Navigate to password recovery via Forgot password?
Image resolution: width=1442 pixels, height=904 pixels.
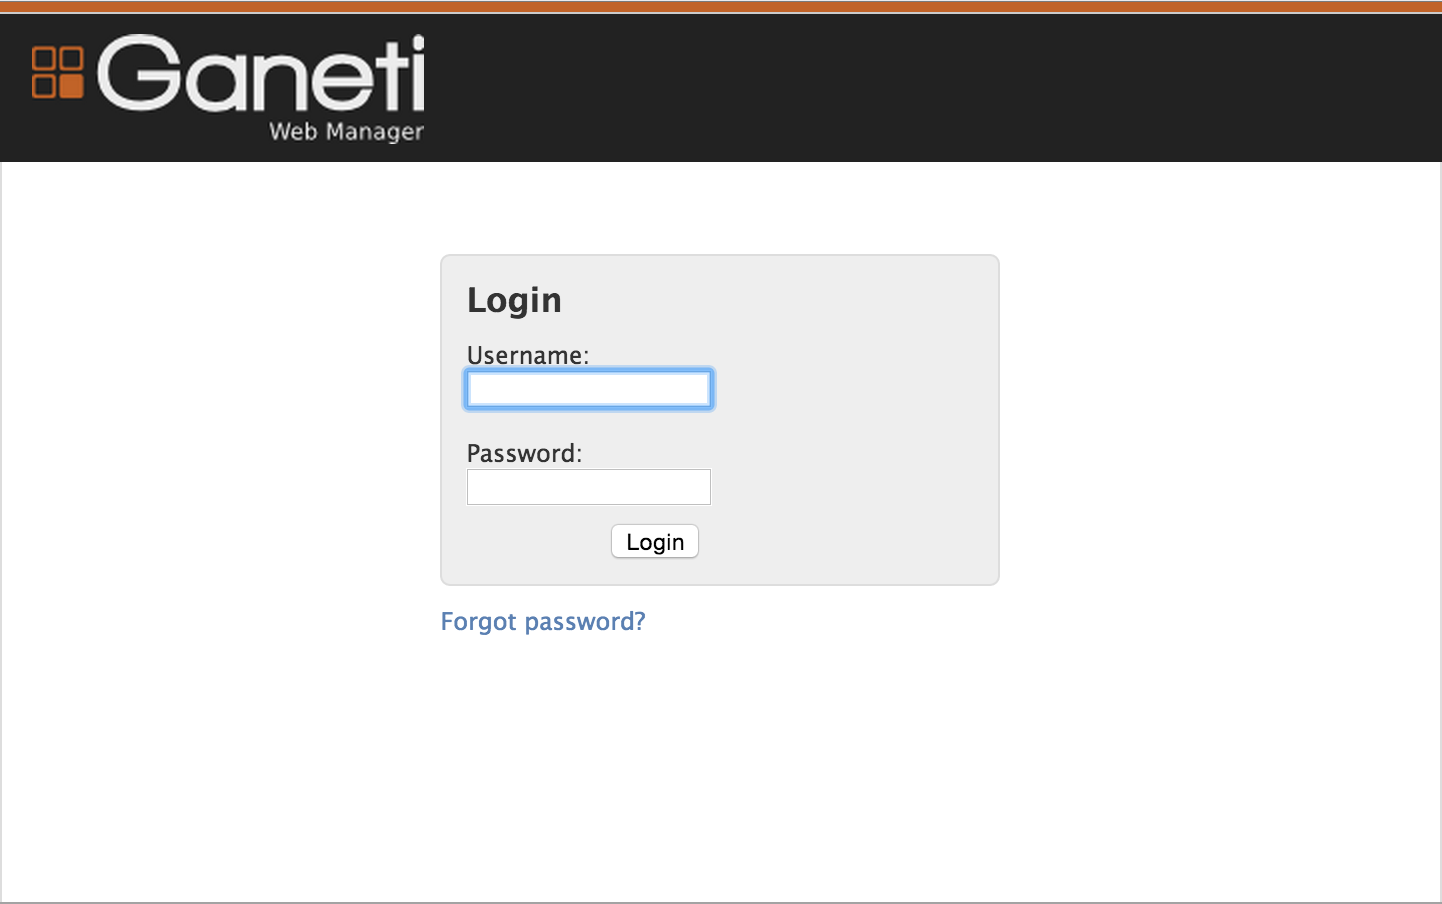point(543,621)
